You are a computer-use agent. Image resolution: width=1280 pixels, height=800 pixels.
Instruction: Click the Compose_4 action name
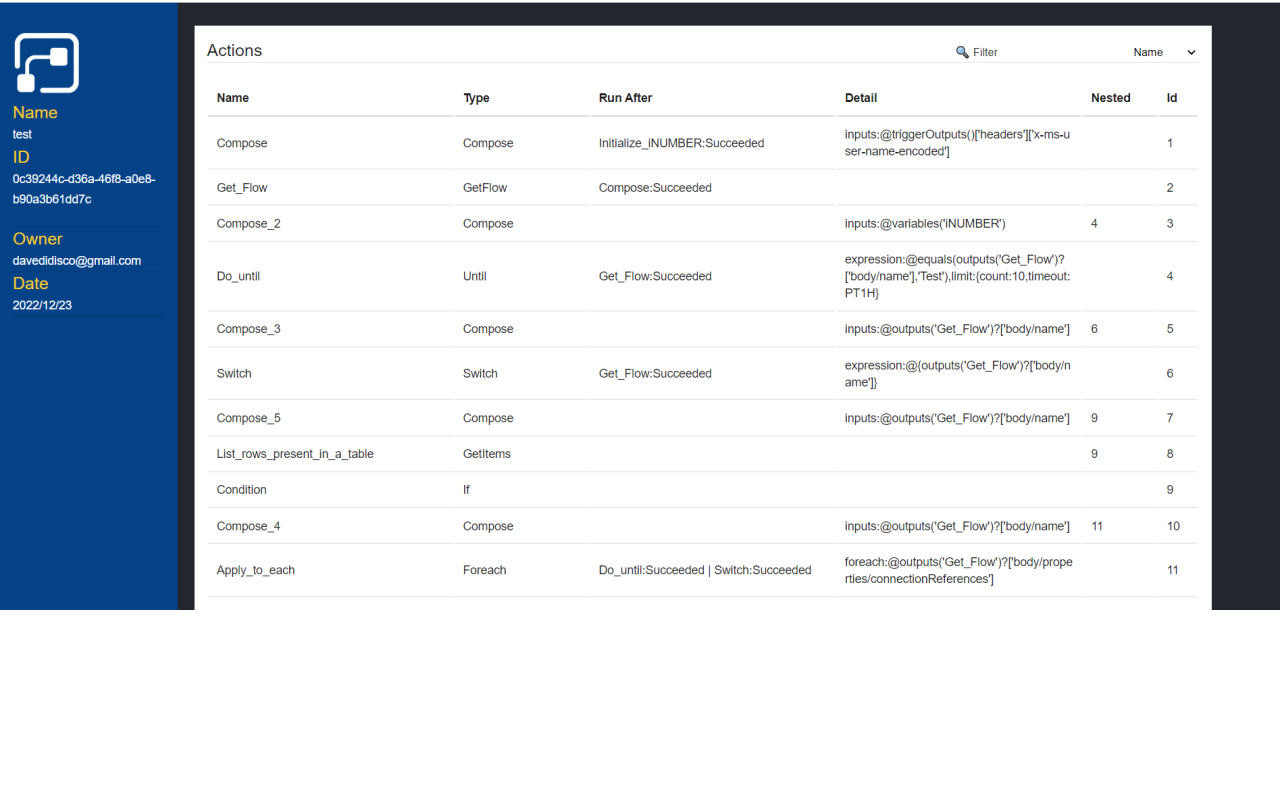(248, 526)
